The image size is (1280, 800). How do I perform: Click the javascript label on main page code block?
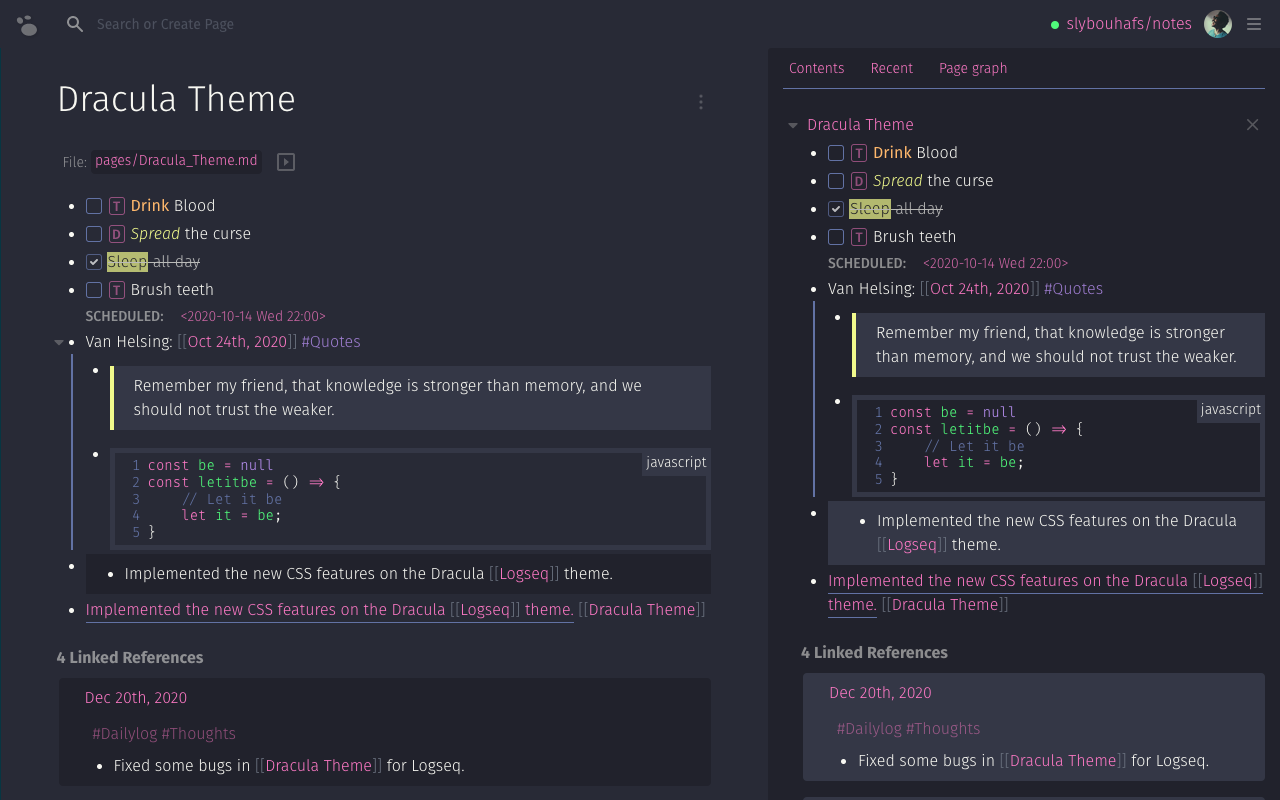pos(676,462)
